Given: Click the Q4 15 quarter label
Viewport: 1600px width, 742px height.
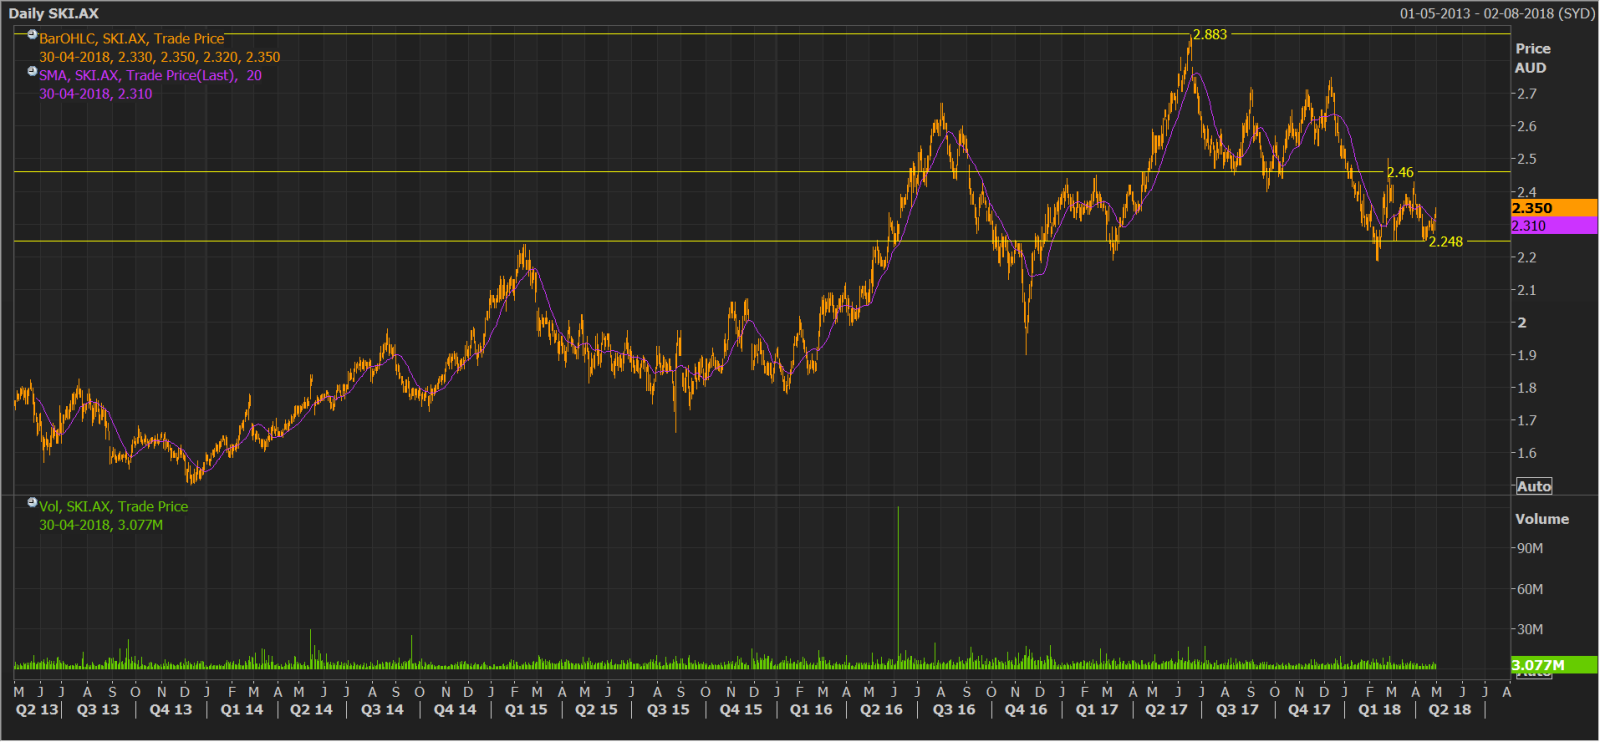Looking at the screenshot, I should (x=741, y=709).
